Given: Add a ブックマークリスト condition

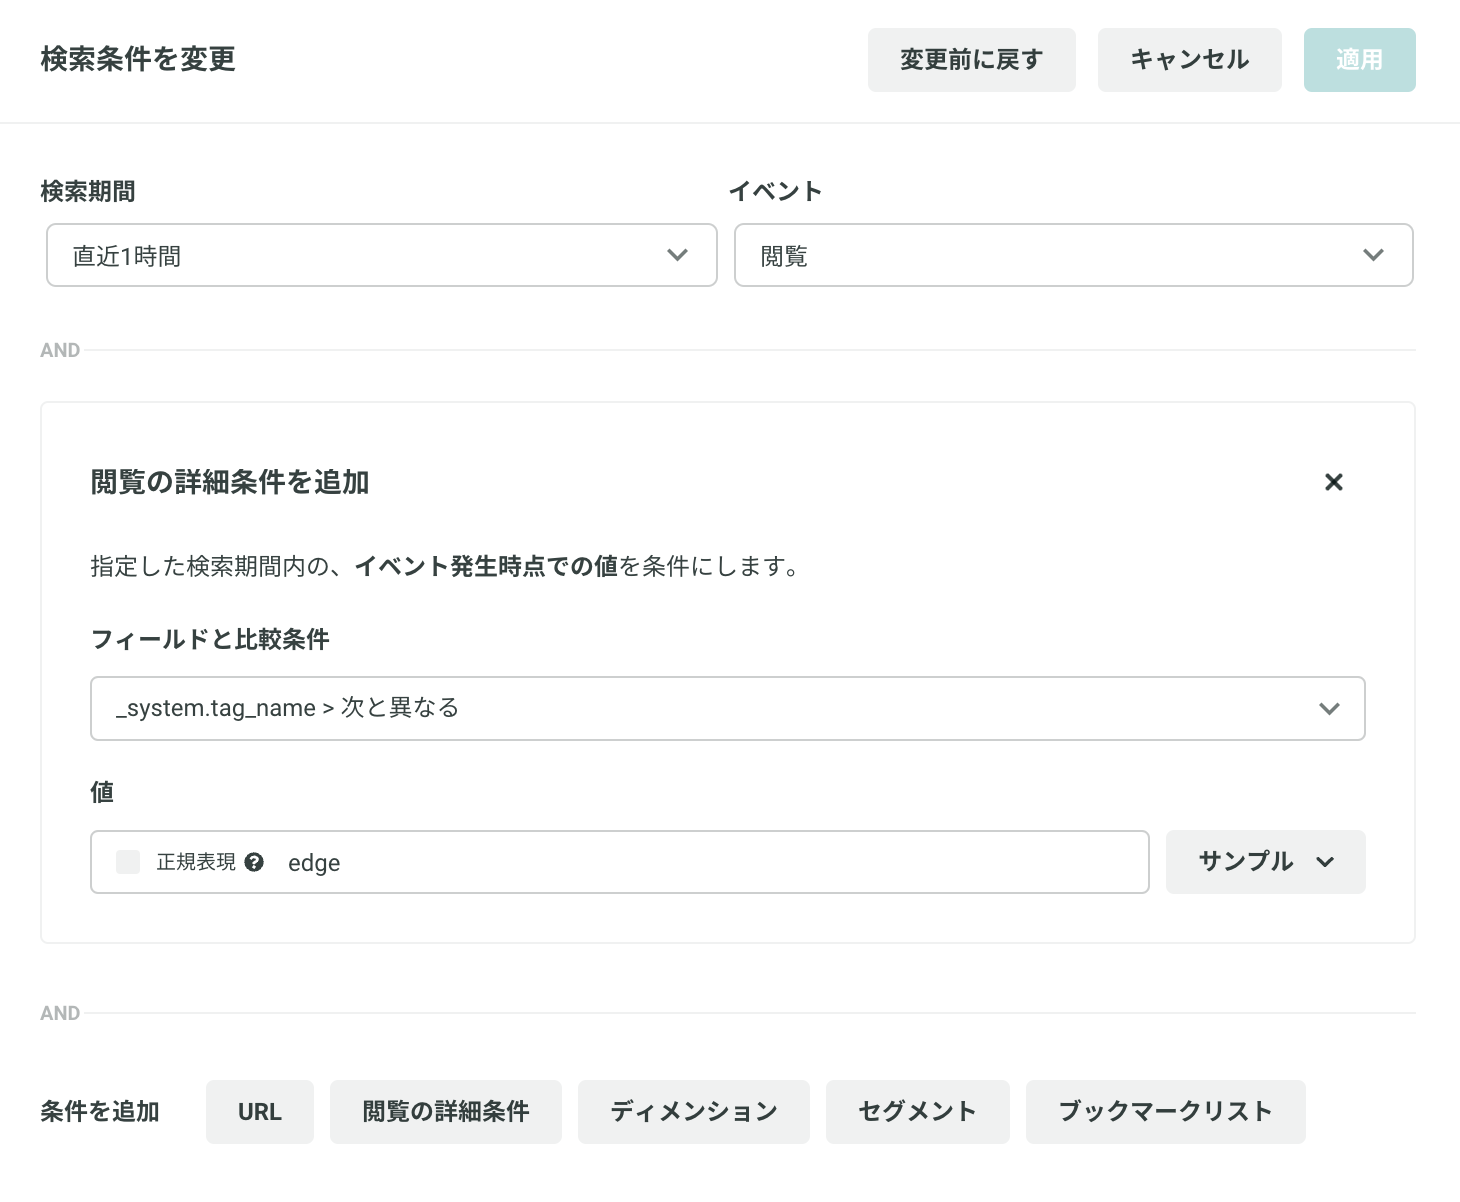Looking at the screenshot, I should tap(1166, 1112).
